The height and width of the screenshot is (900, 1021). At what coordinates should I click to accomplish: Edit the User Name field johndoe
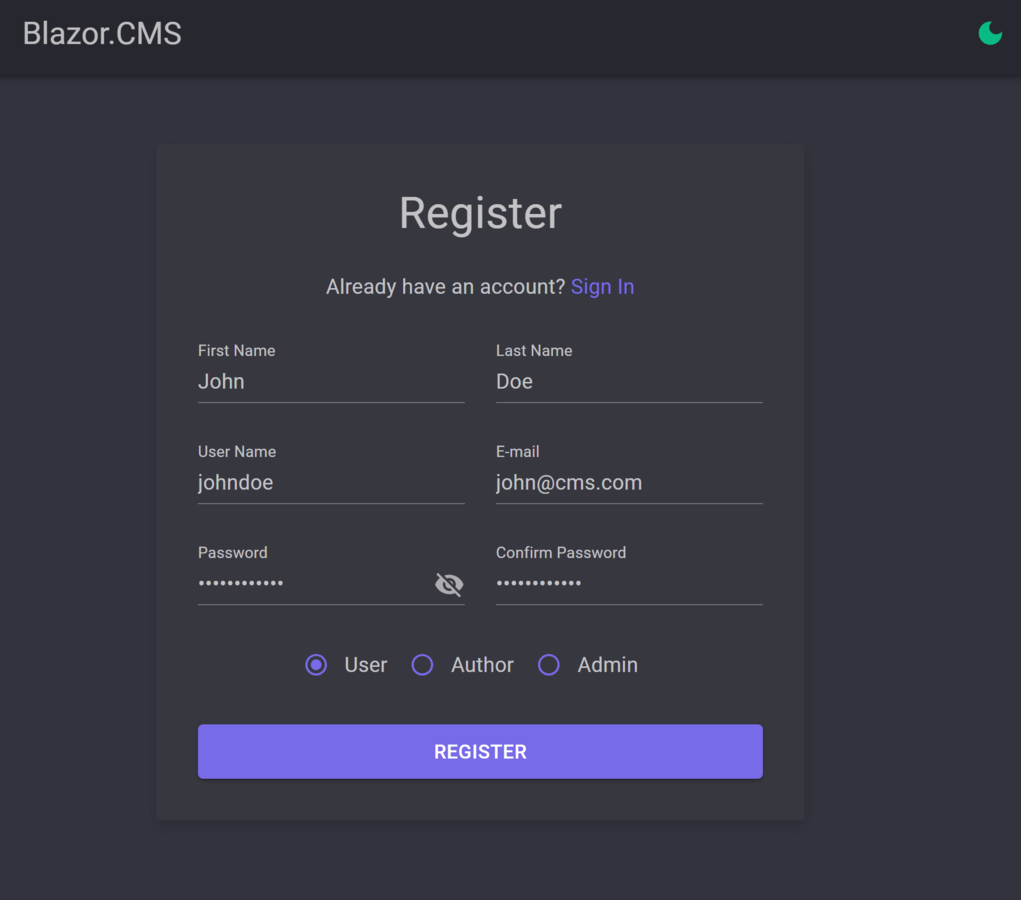(x=330, y=483)
